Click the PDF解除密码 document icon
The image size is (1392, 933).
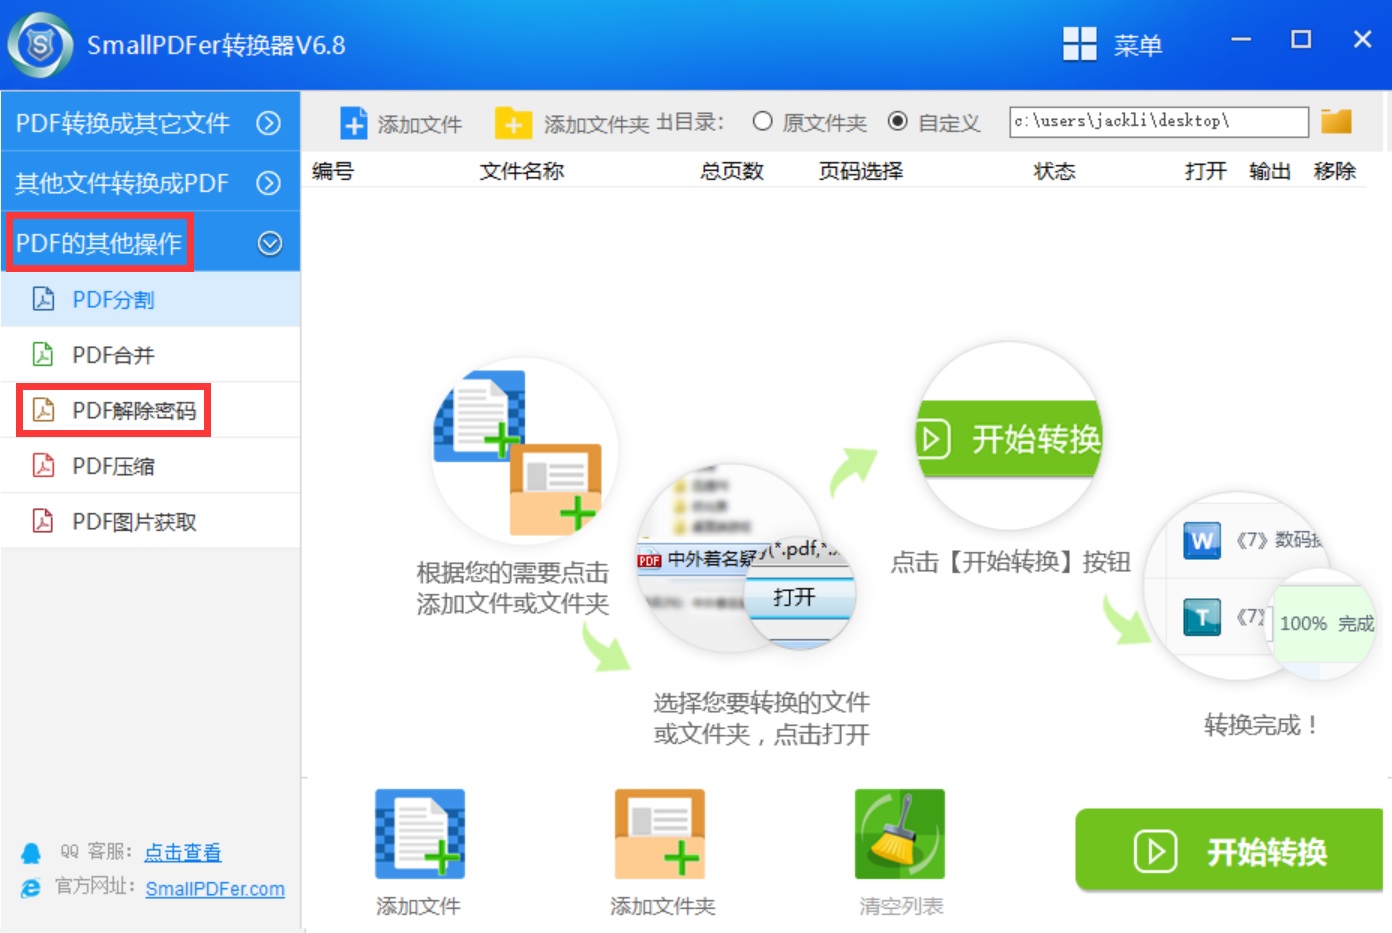pyautogui.click(x=43, y=410)
